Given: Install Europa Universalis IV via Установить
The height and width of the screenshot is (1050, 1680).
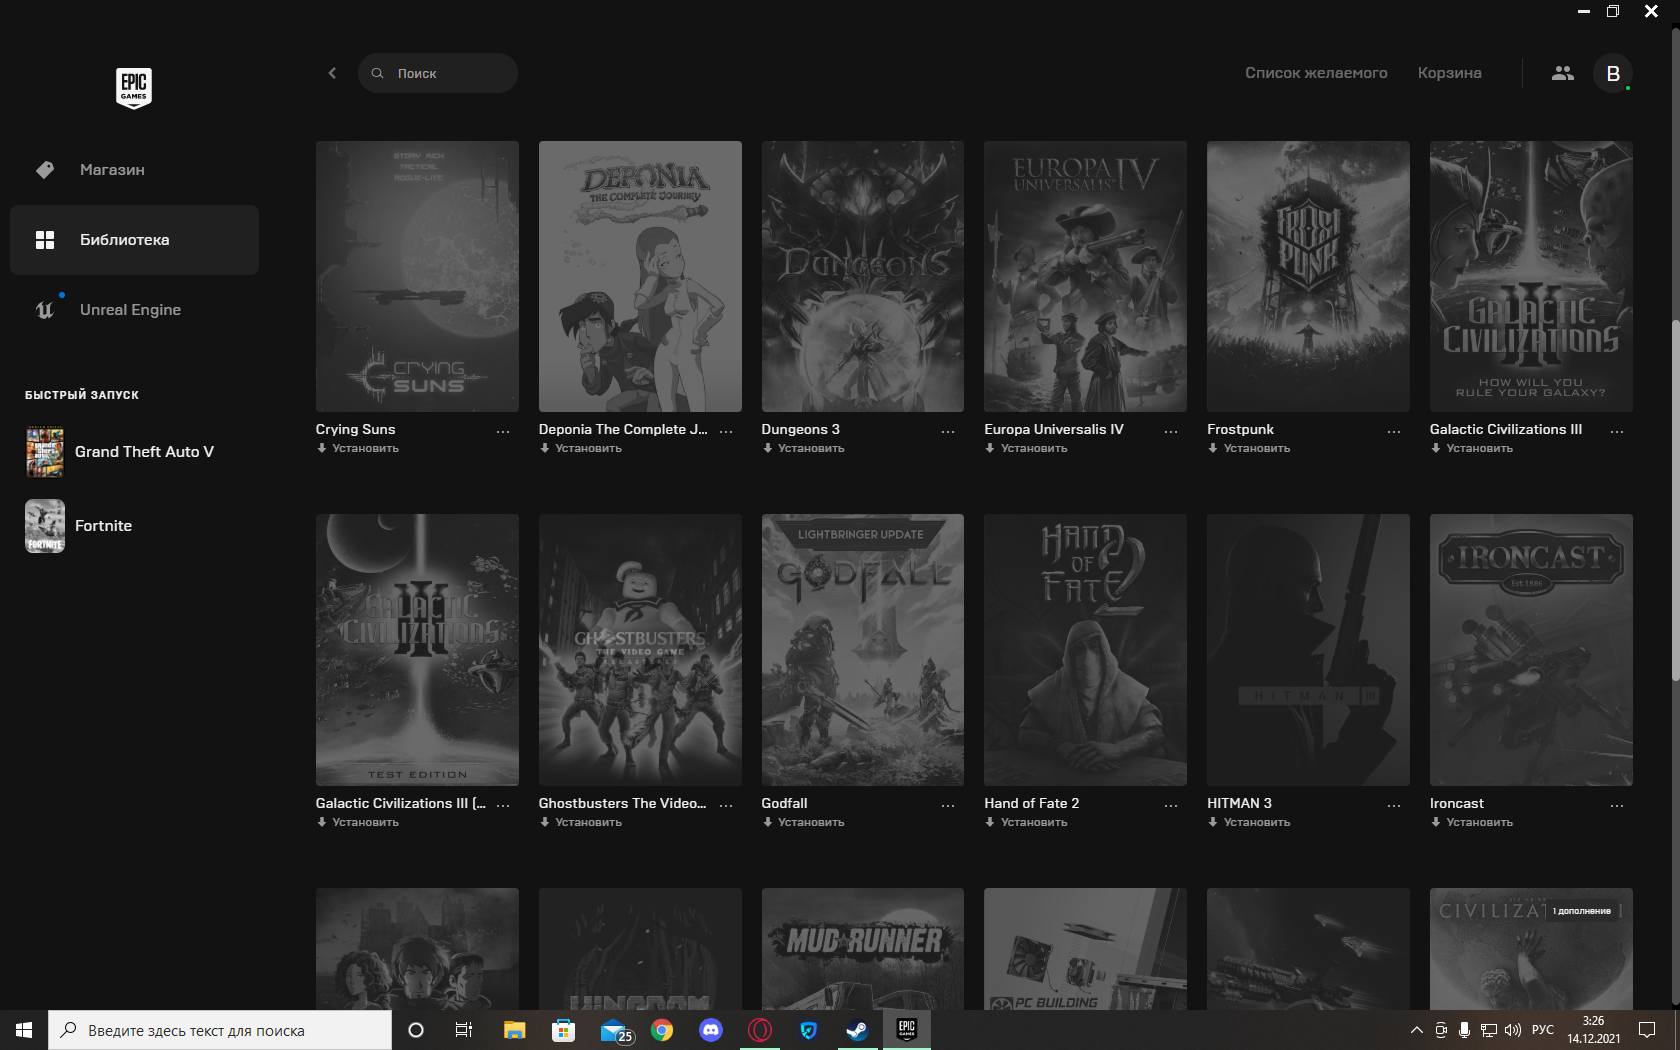Looking at the screenshot, I should (1026, 448).
